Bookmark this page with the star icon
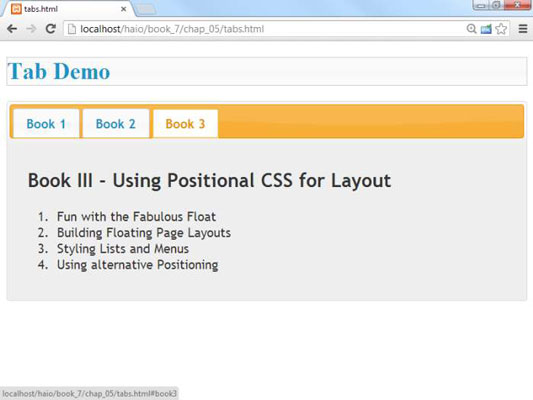Viewport: 533px width, 400px height. tap(501, 29)
